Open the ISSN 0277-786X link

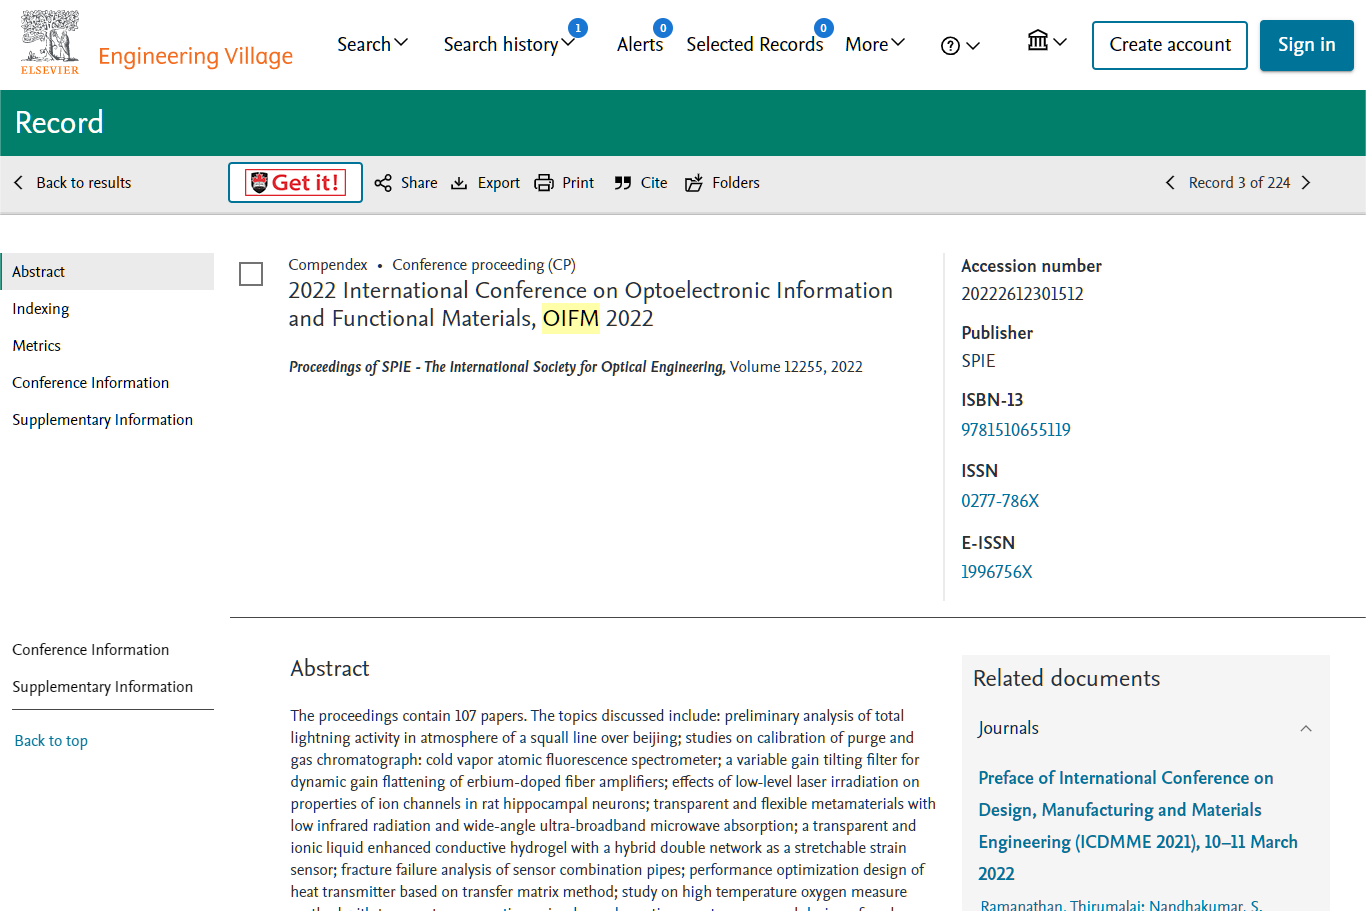pyautogui.click(x=1000, y=501)
